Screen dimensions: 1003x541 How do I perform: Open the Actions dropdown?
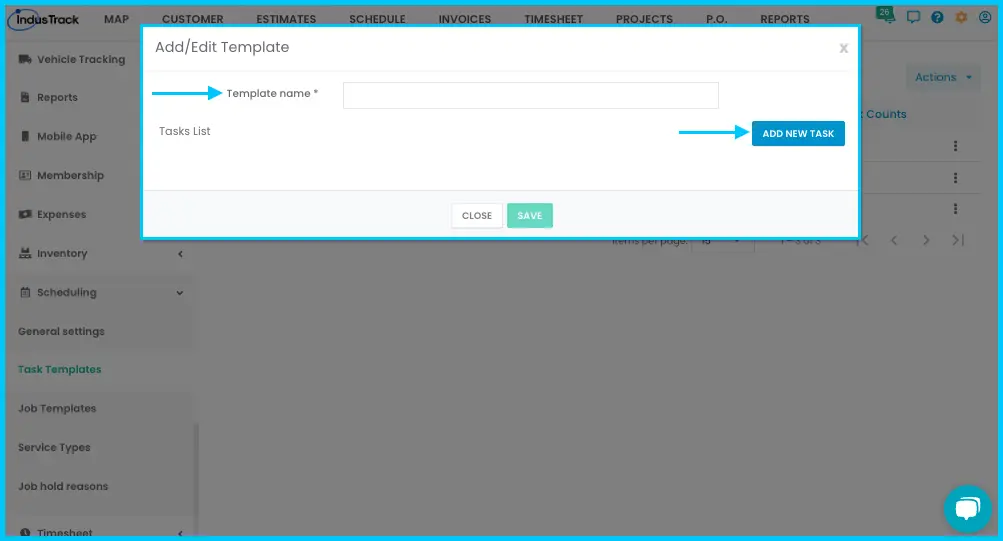[x=943, y=77]
